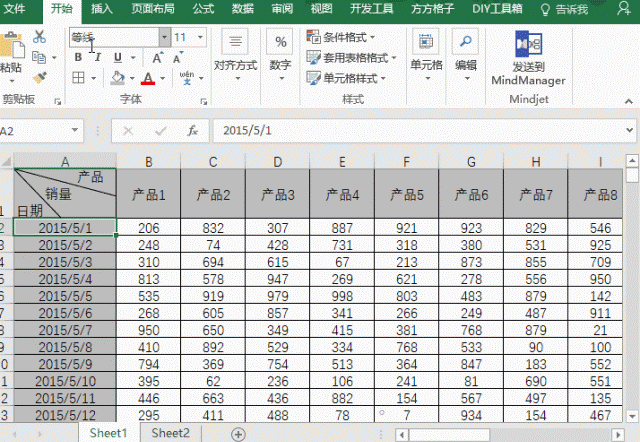
Task: Switch to the 方方格子 tab
Action: (x=432, y=9)
